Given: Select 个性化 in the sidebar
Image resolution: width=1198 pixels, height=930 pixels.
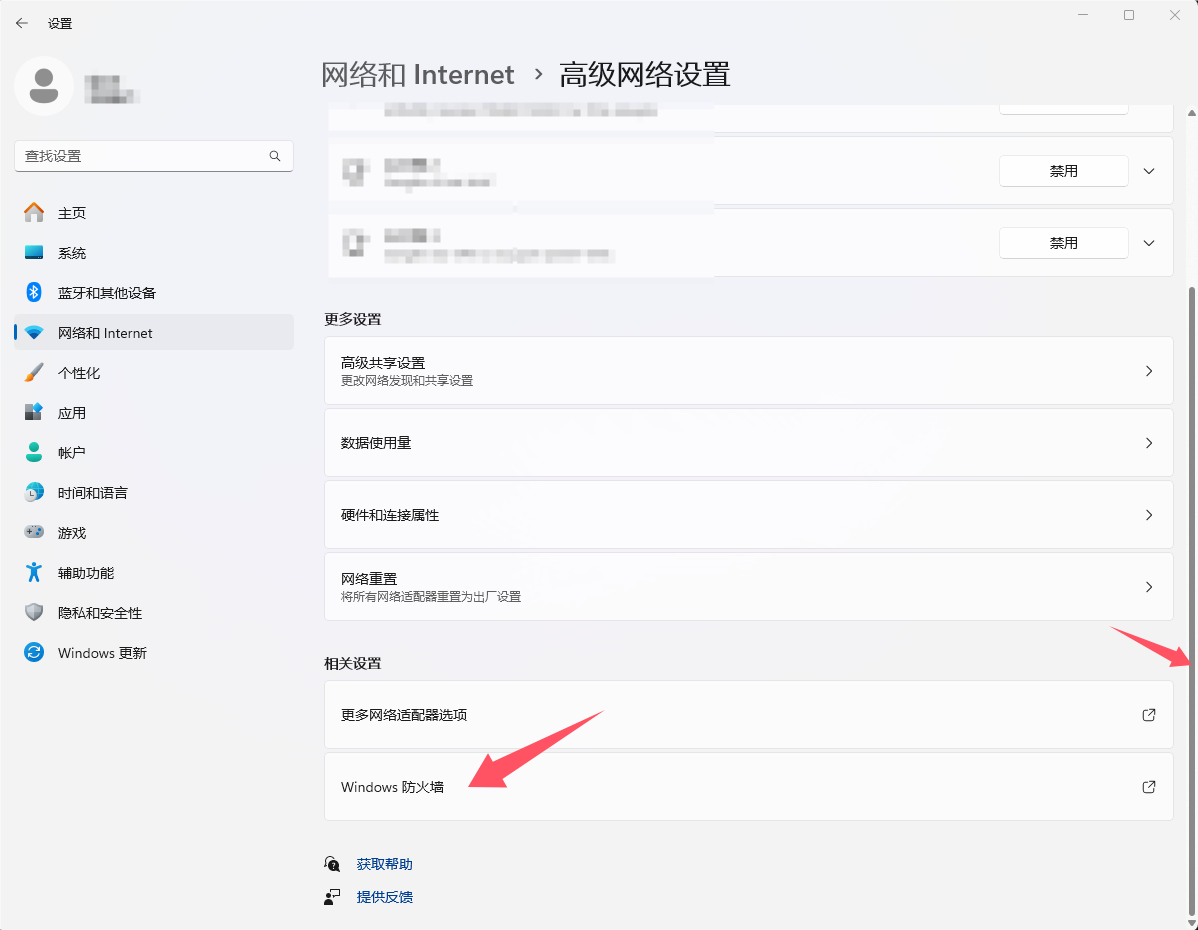Looking at the screenshot, I should tap(154, 372).
